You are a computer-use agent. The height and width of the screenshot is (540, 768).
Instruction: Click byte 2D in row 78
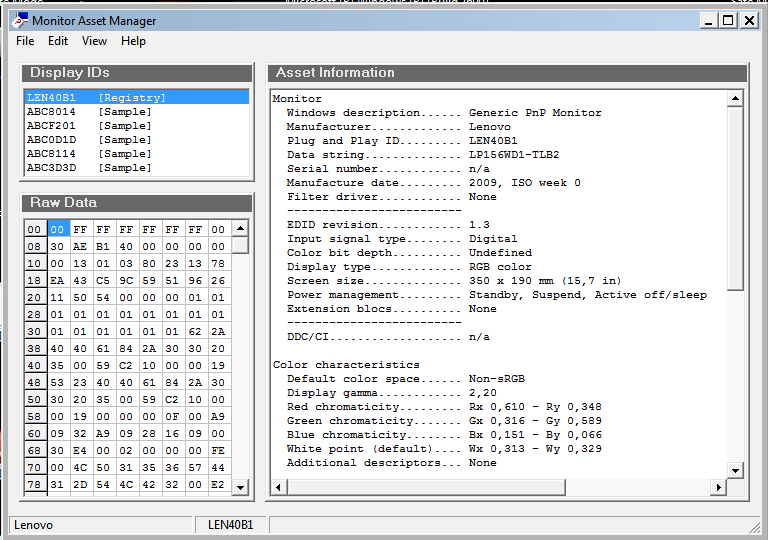pos(80,485)
